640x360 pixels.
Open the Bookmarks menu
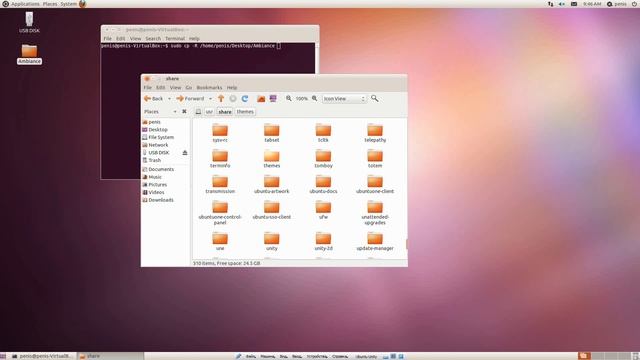pos(209,88)
